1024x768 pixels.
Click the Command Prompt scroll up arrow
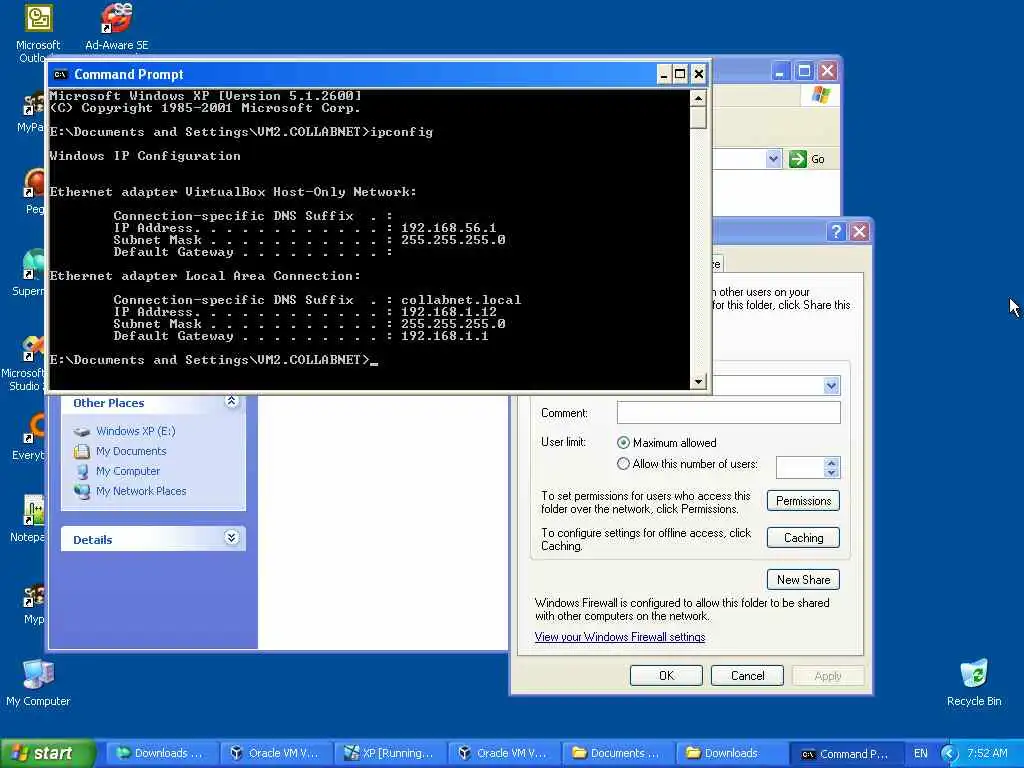point(698,99)
